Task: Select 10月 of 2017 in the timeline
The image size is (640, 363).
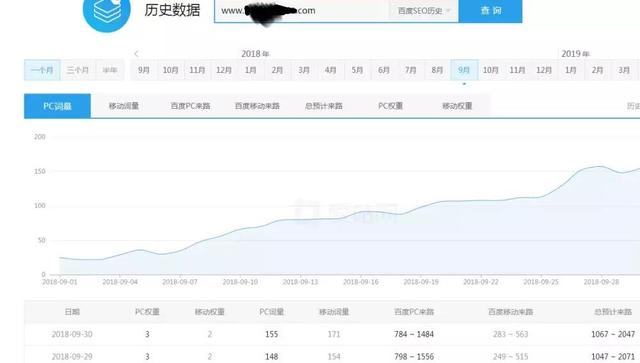Action: point(171,70)
